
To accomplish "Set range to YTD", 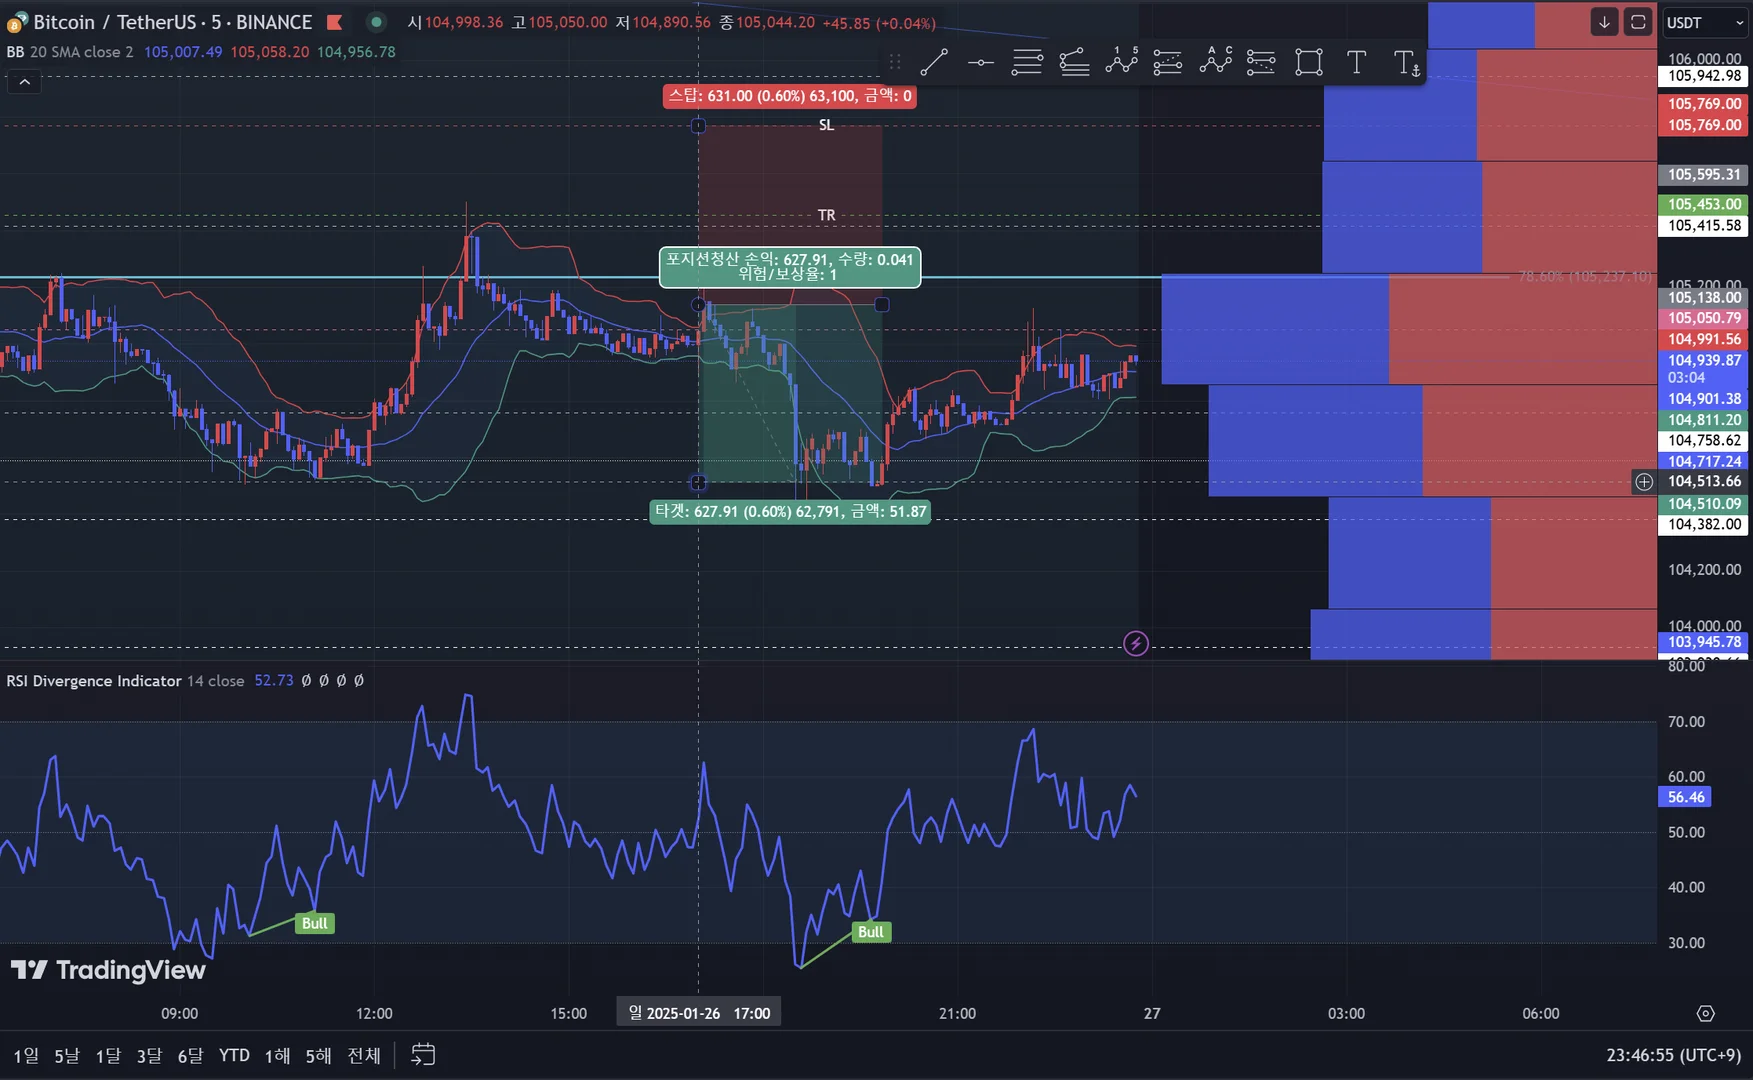I will pyautogui.click(x=234, y=1055).
